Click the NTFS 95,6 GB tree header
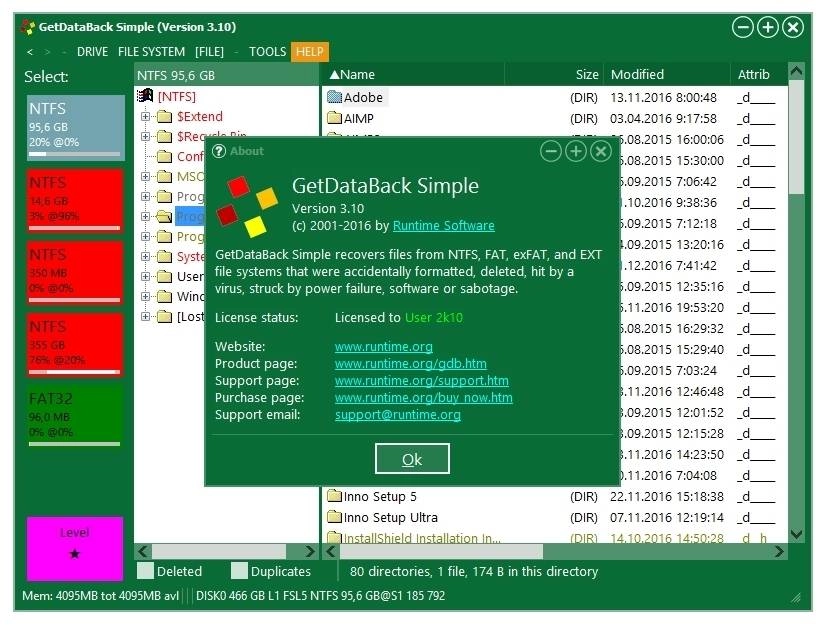The height and width of the screenshot is (631, 830). [x=227, y=75]
